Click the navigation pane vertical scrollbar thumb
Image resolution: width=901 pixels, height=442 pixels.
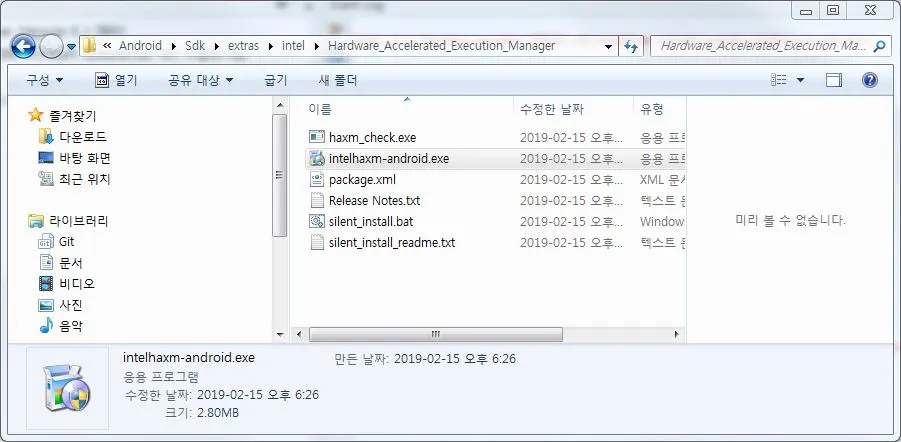pos(280,175)
